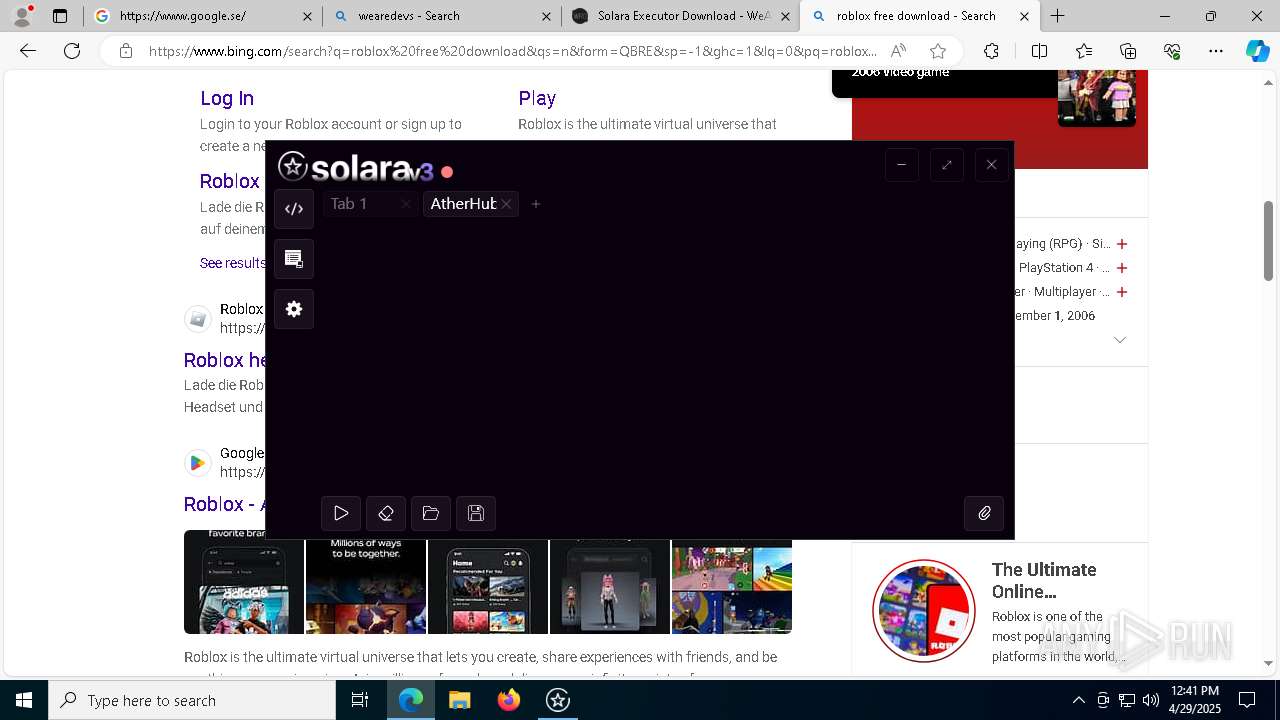Expand the PlayStation 4 row plus icon
This screenshot has width=1280, height=720.
pos(1122,268)
